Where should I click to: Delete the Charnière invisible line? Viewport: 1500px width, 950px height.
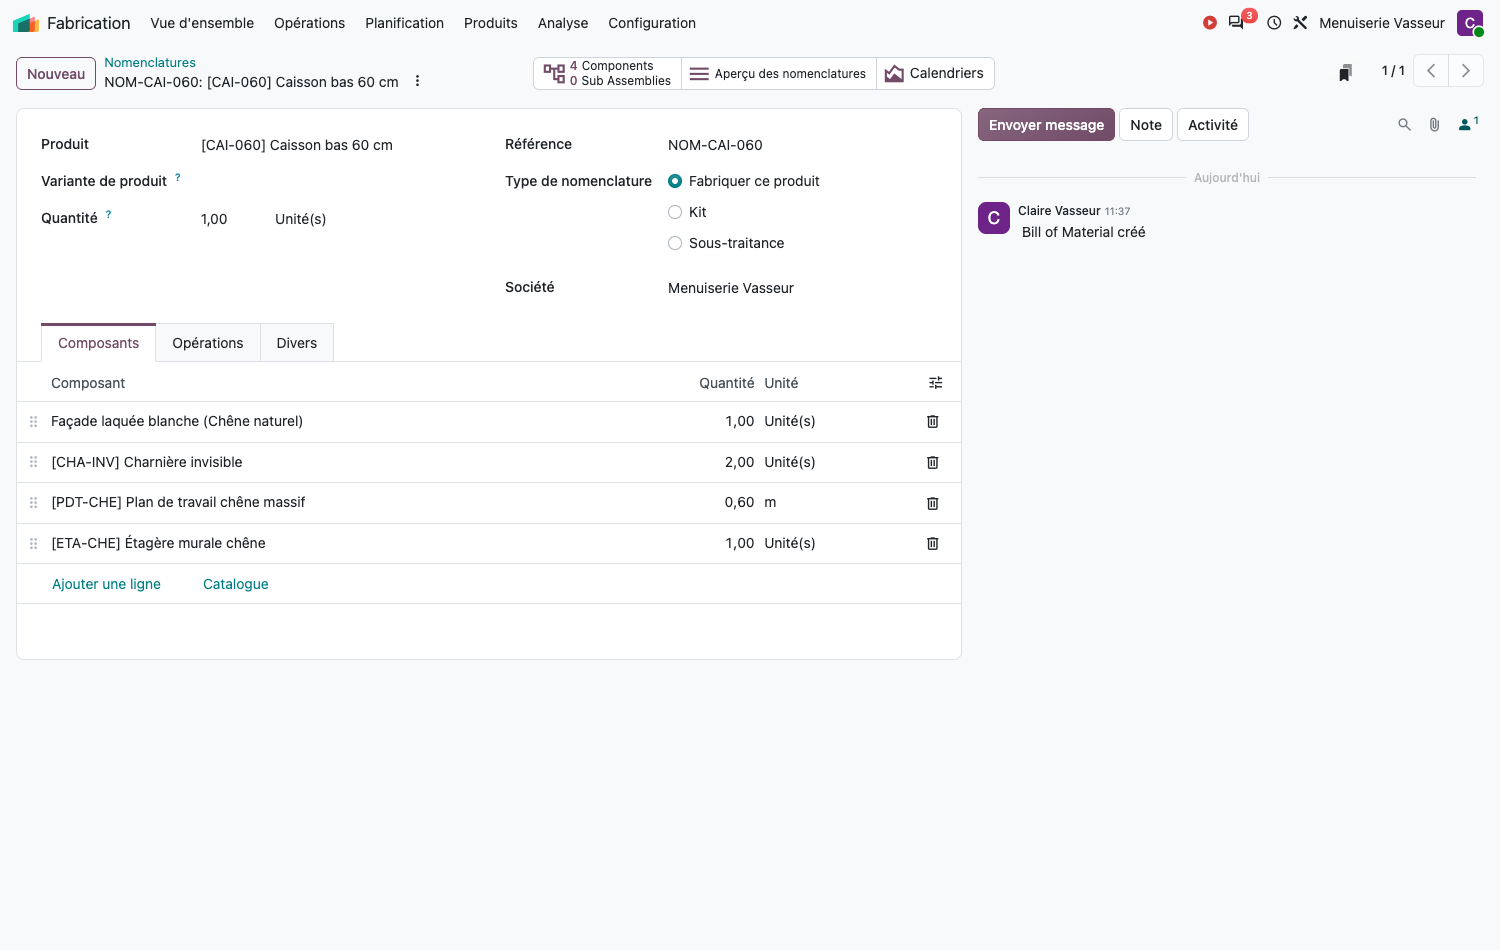933,463
